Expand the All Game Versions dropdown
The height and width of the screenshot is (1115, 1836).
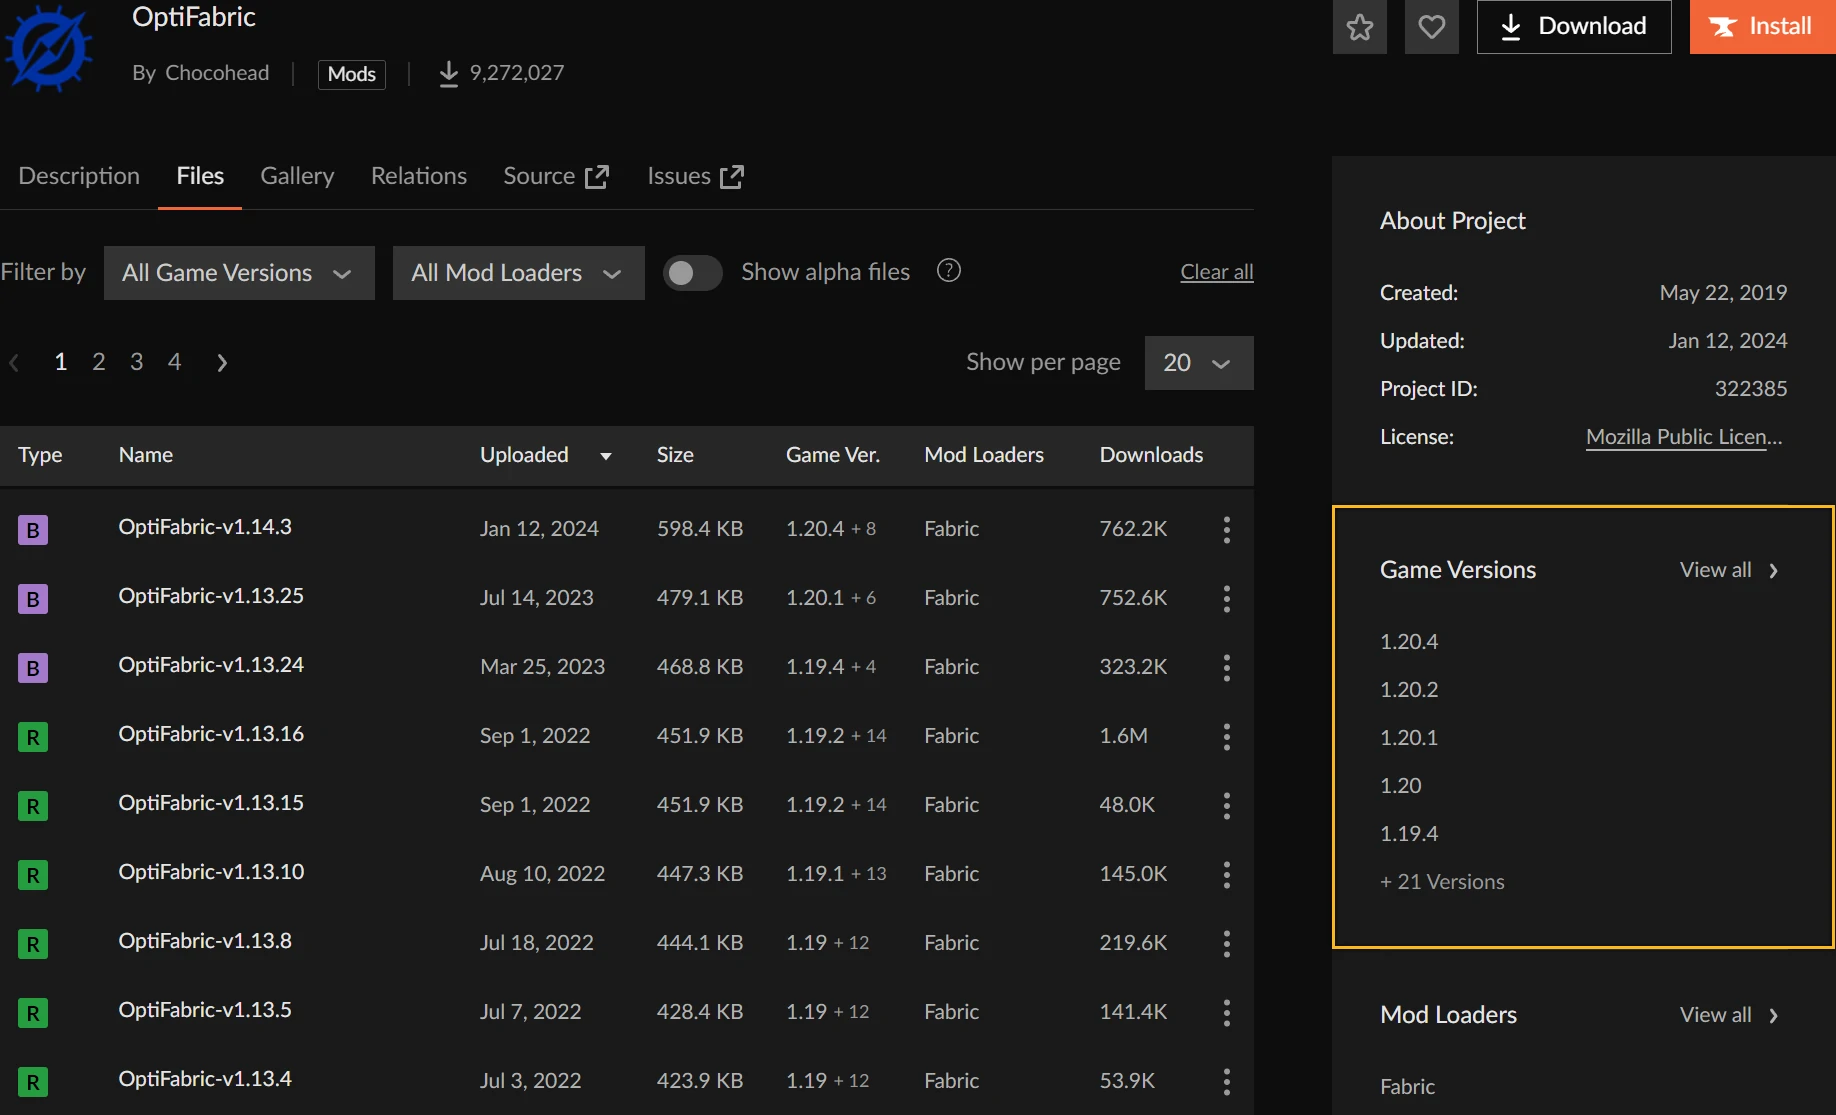tap(239, 273)
